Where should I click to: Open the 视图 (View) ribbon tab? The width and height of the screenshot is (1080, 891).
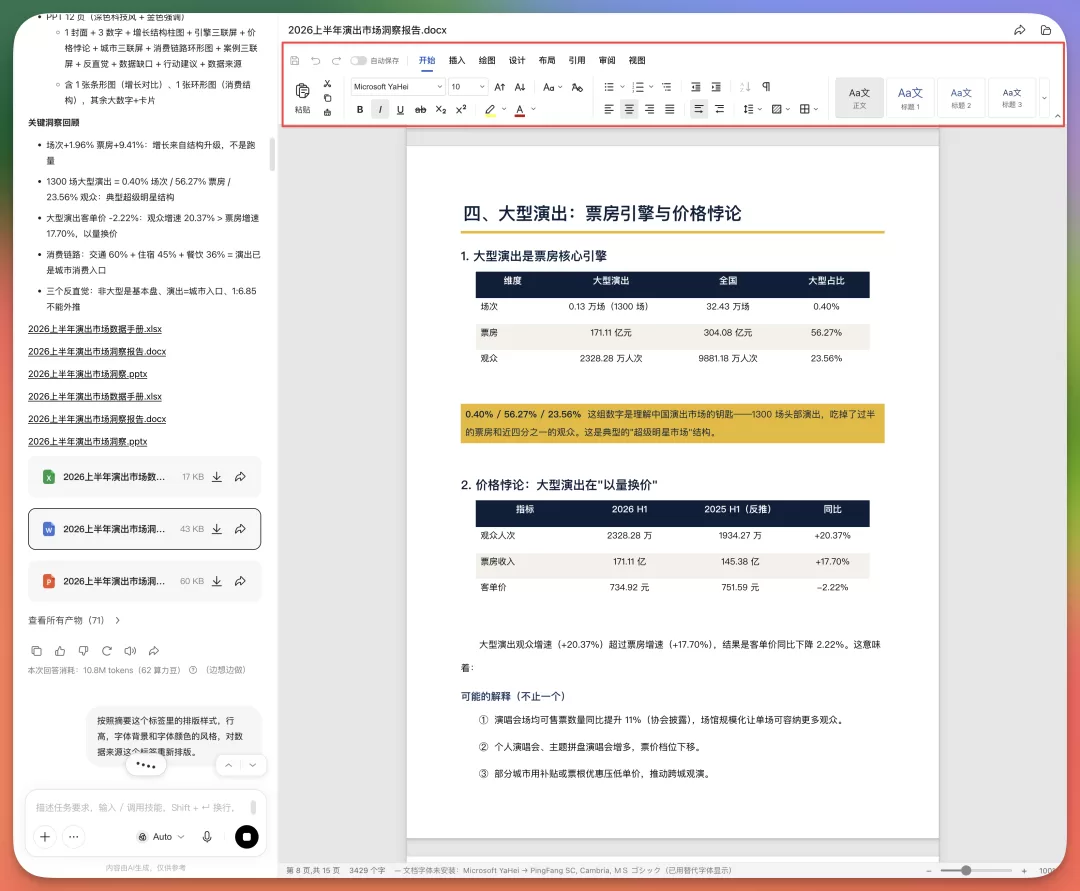[637, 61]
